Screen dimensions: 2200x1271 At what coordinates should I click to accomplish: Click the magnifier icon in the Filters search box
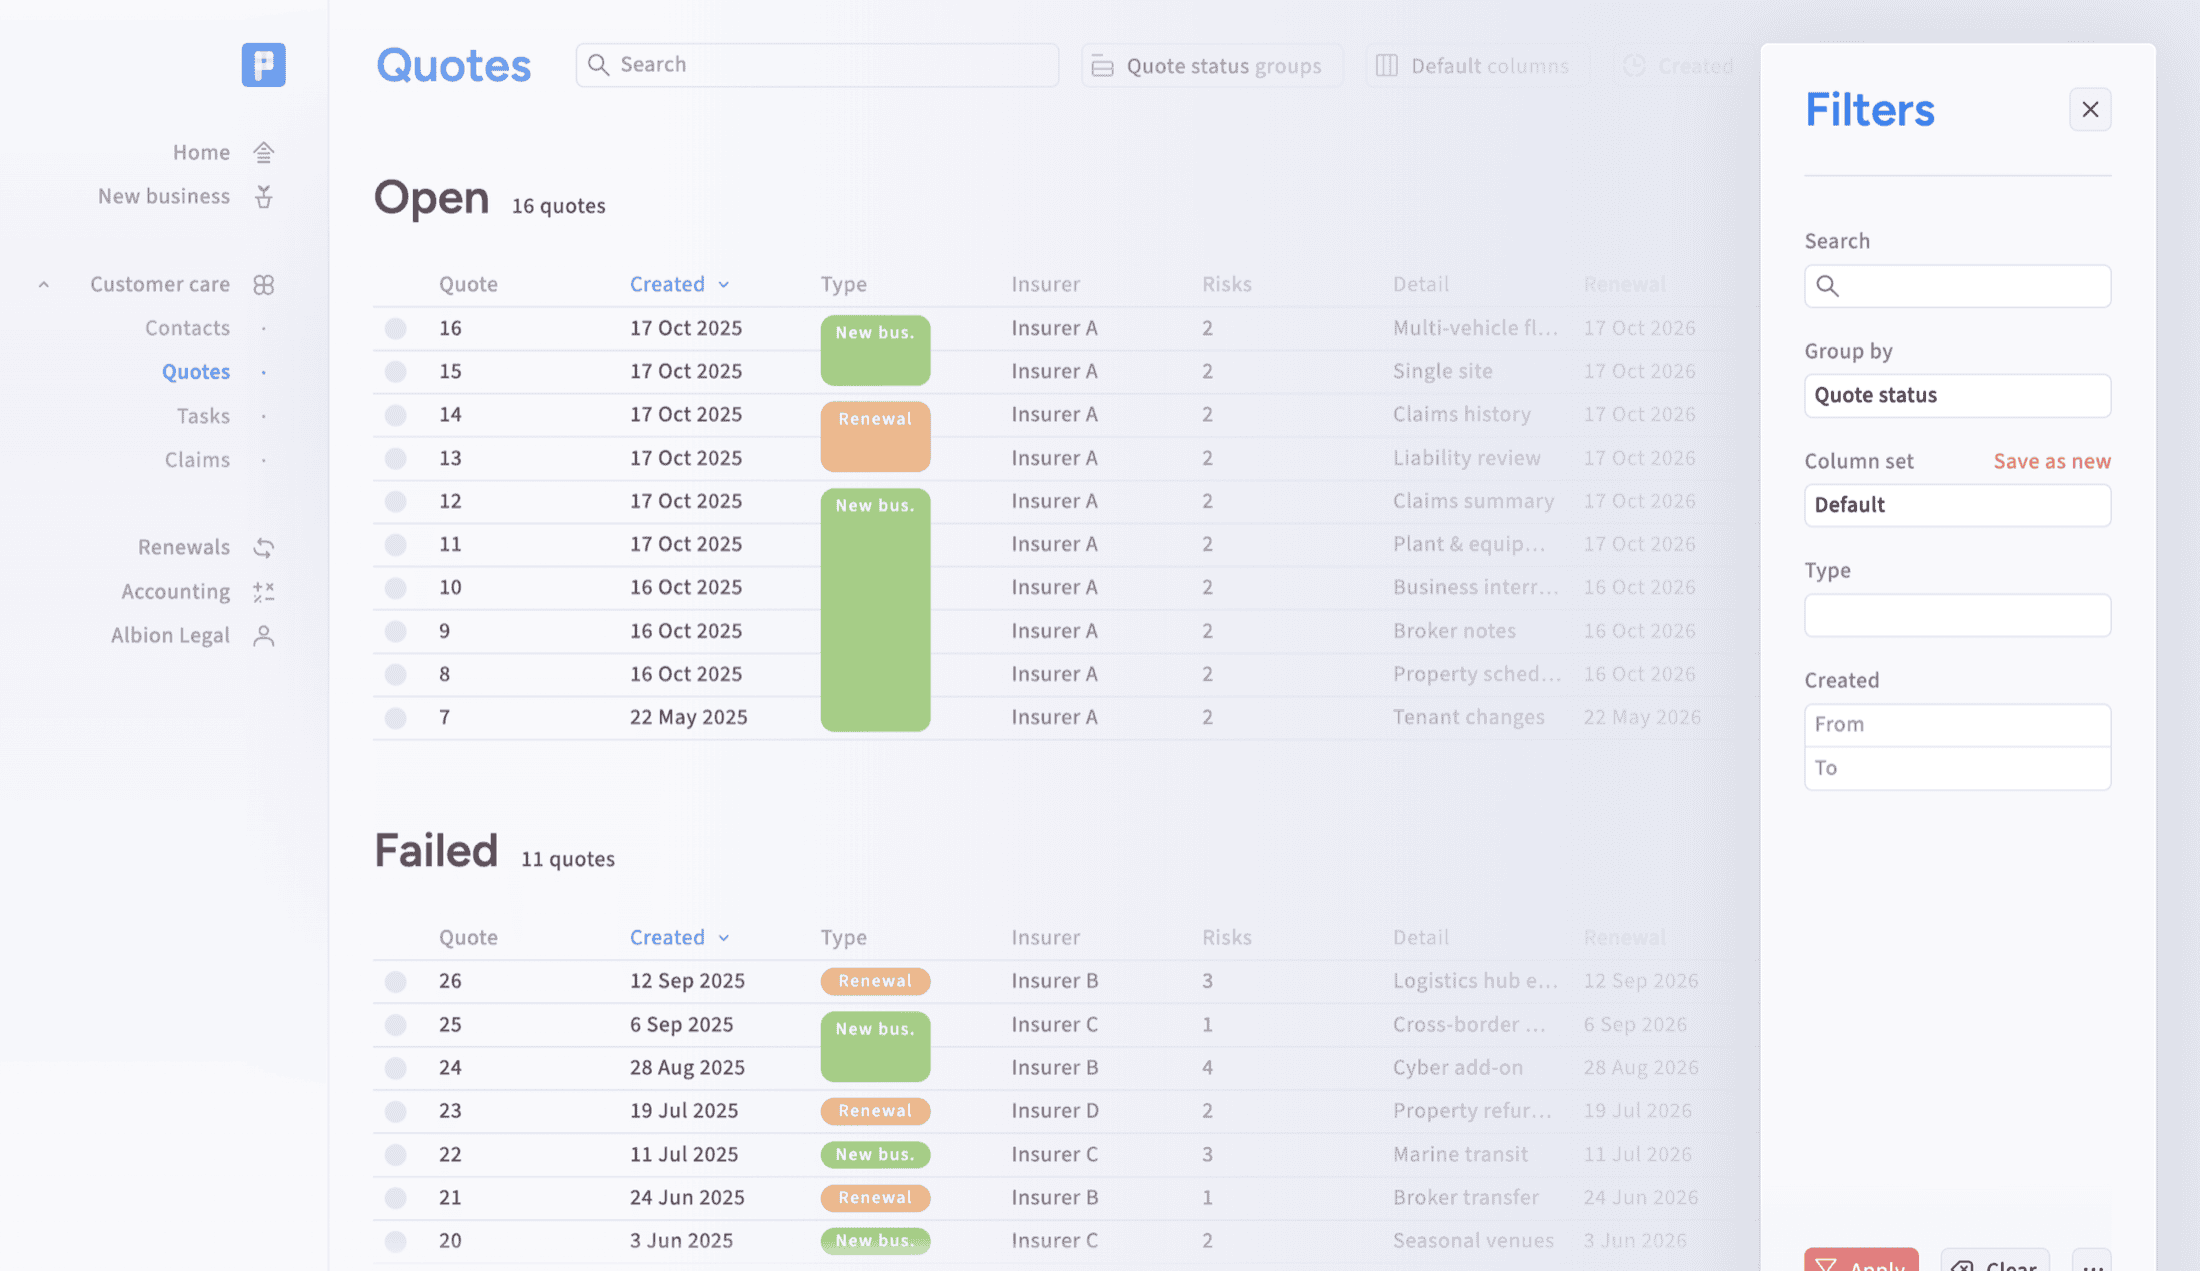click(x=1827, y=286)
